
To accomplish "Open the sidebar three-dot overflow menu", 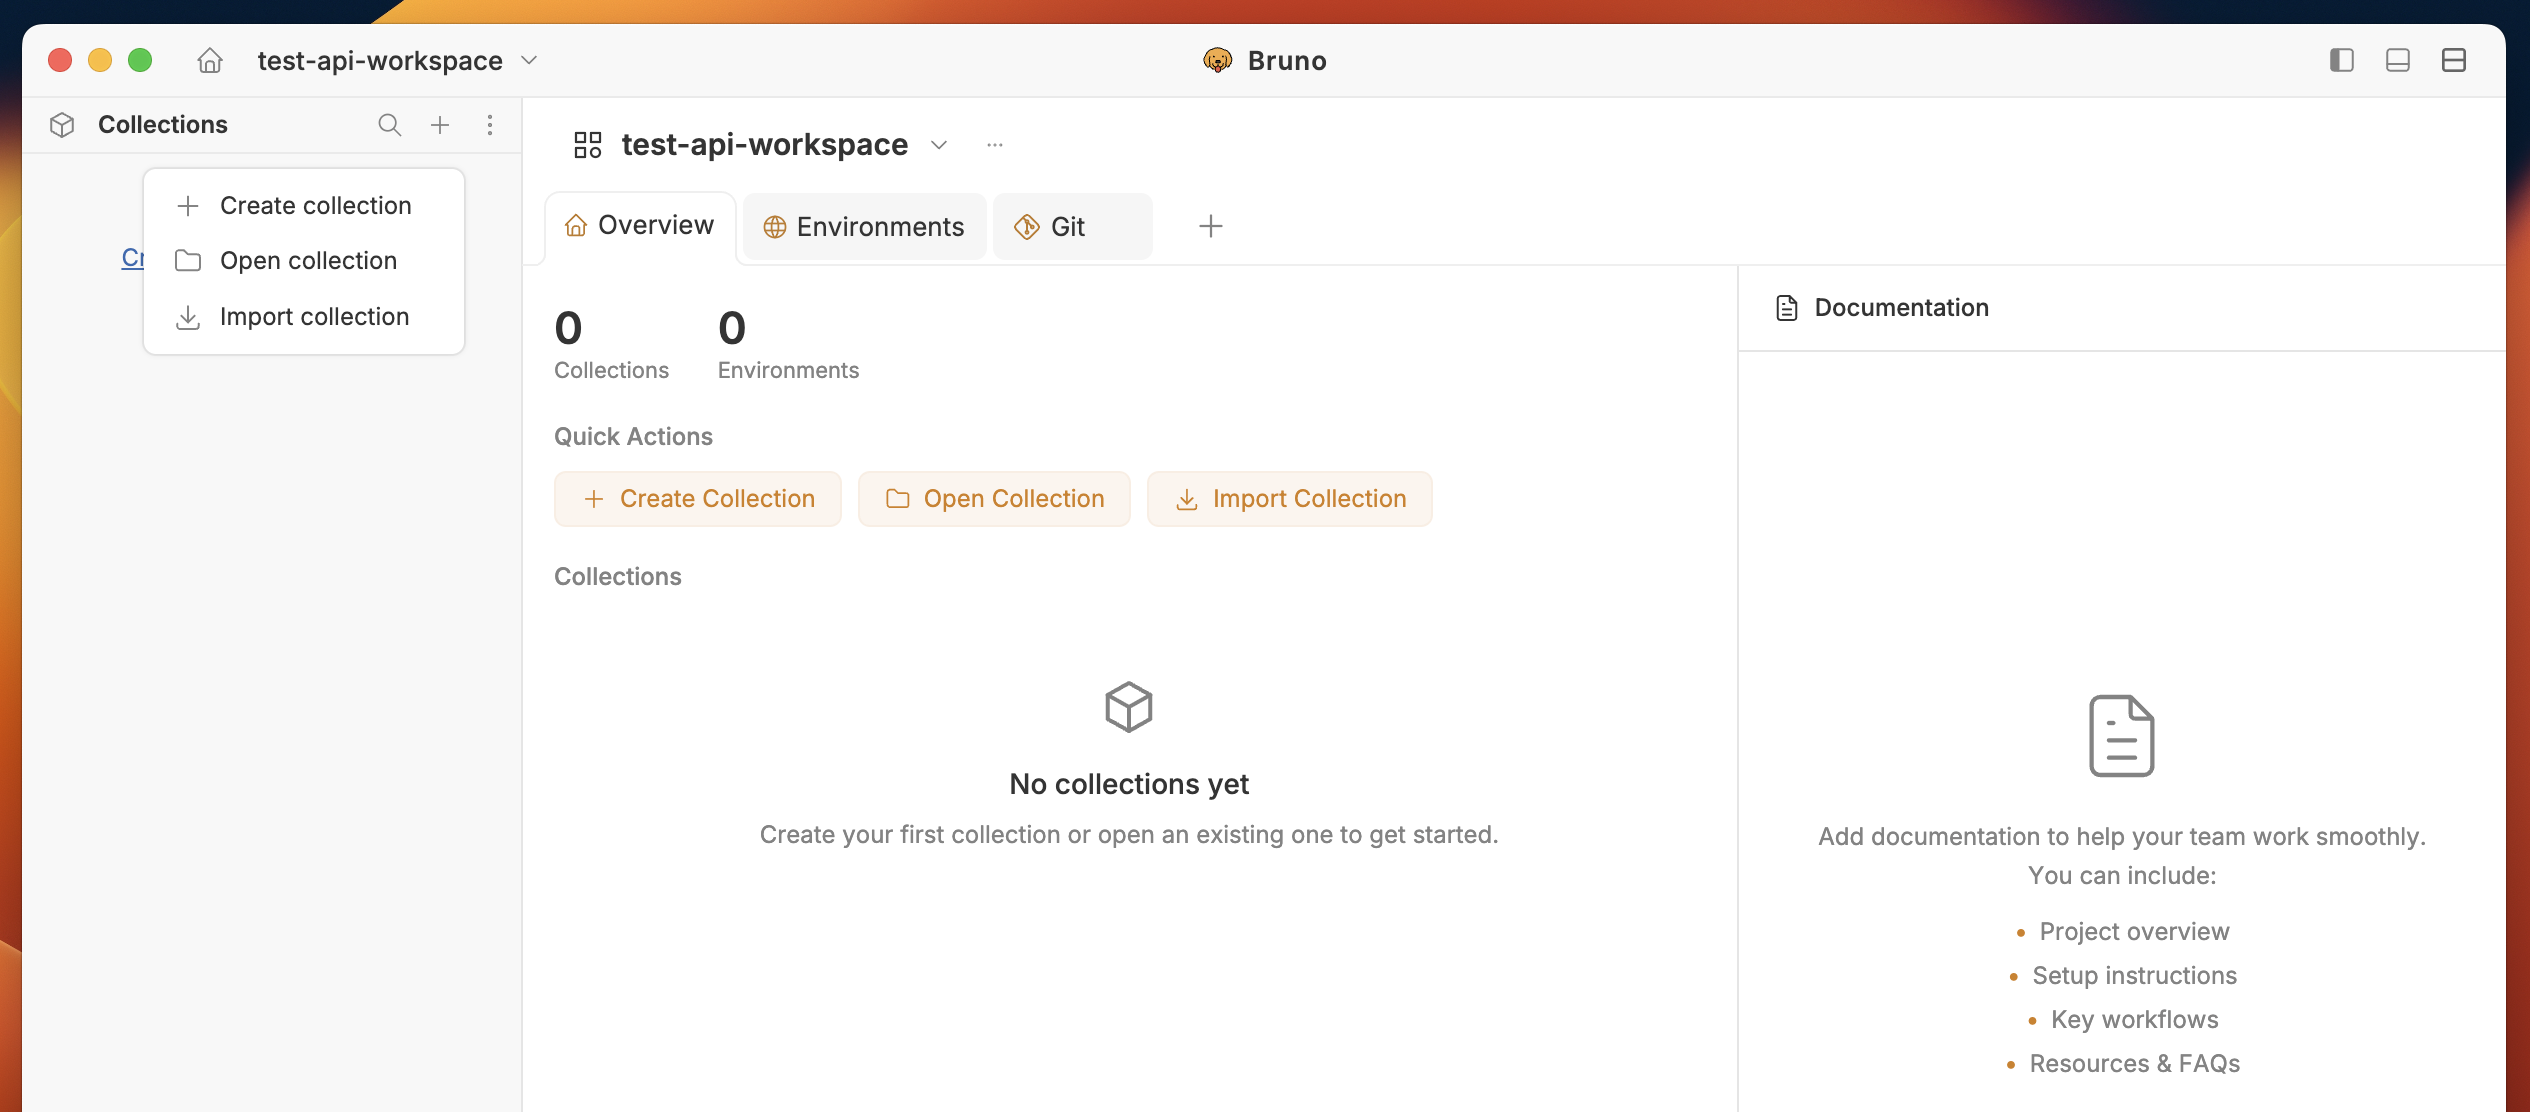I will pos(490,124).
